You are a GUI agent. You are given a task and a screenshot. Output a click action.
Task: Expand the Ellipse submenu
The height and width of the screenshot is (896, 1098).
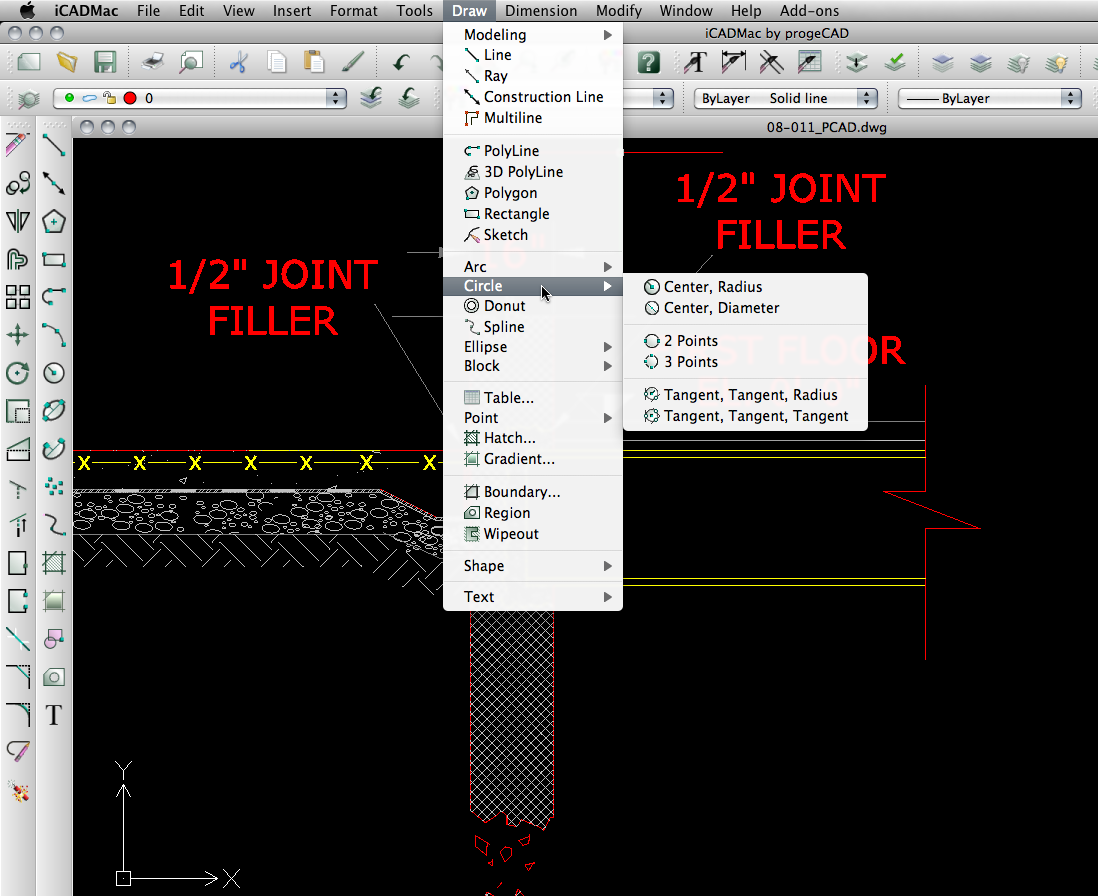pos(533,347)
